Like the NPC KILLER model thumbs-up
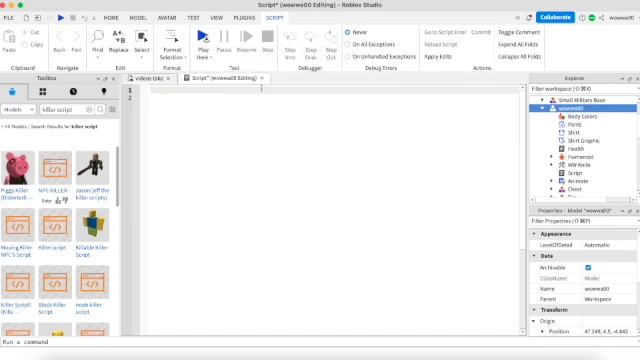640x360 pixels. click(58, 200)
